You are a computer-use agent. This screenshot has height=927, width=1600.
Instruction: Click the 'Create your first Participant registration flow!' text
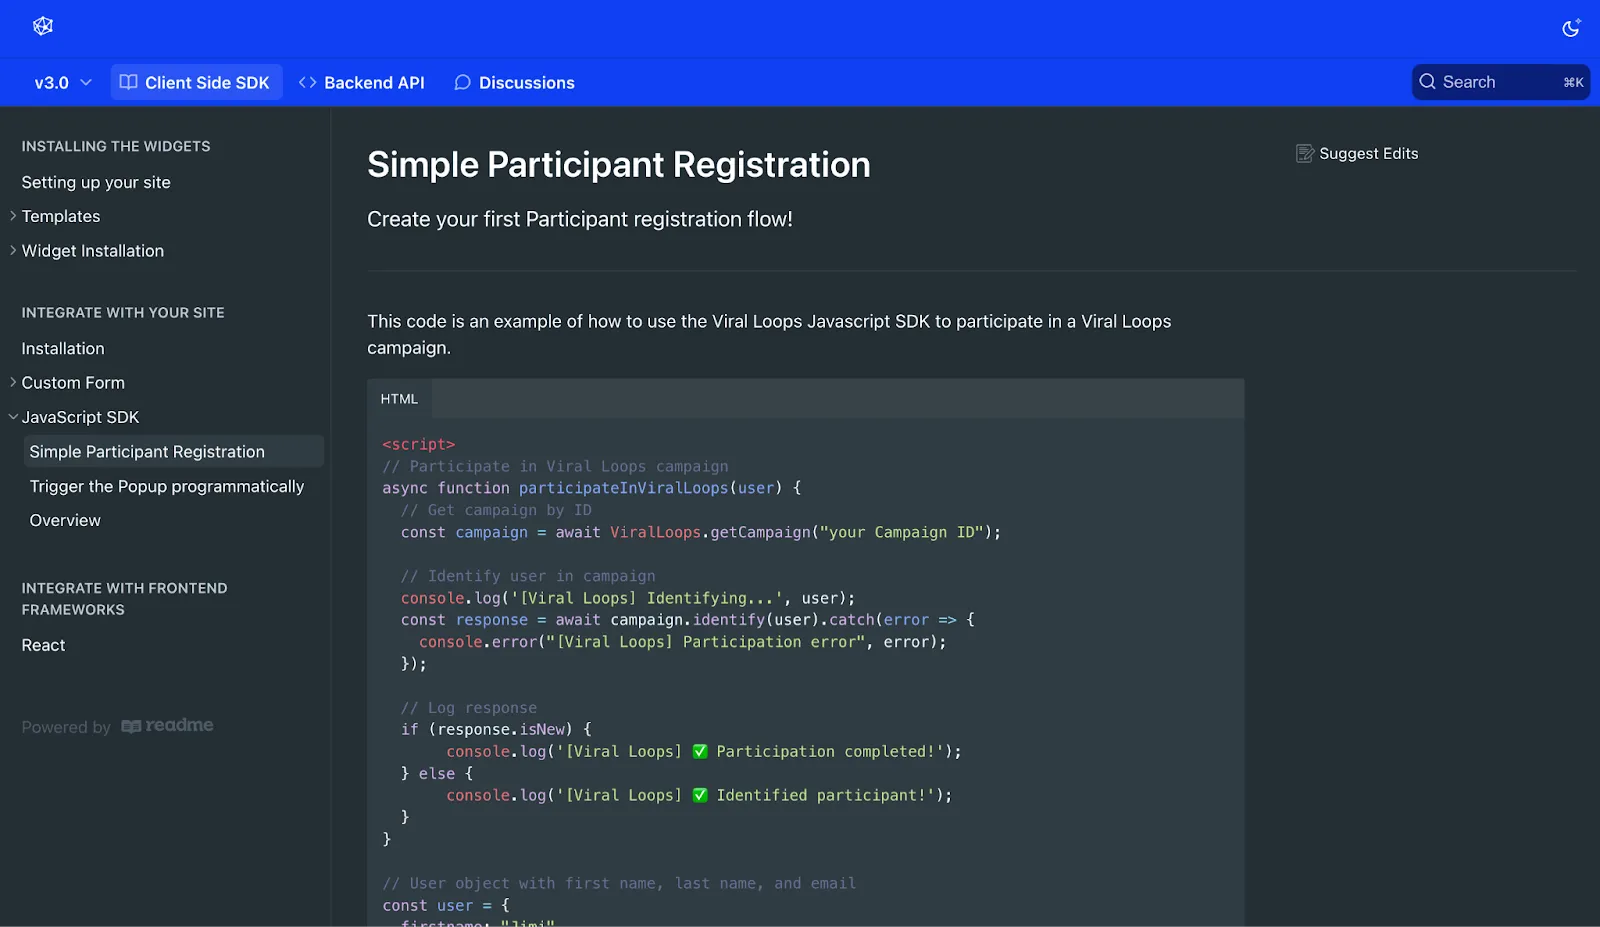point(579,219)
